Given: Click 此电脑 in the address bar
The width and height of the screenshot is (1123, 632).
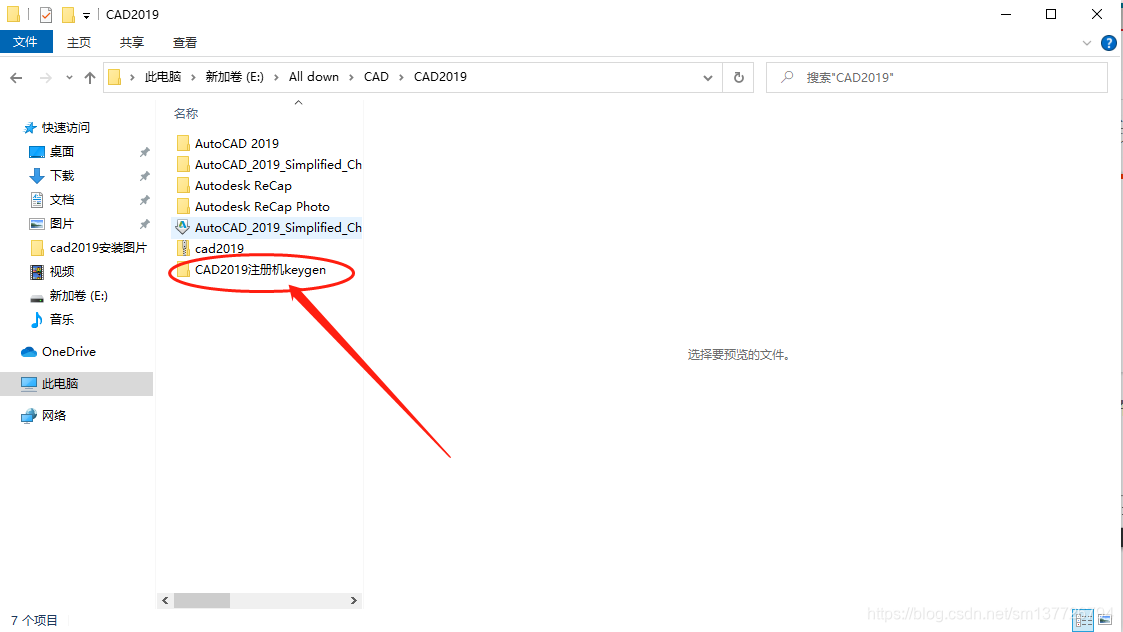Looking at the screenshot, I should pyautogui.click(x=163, y=77).
